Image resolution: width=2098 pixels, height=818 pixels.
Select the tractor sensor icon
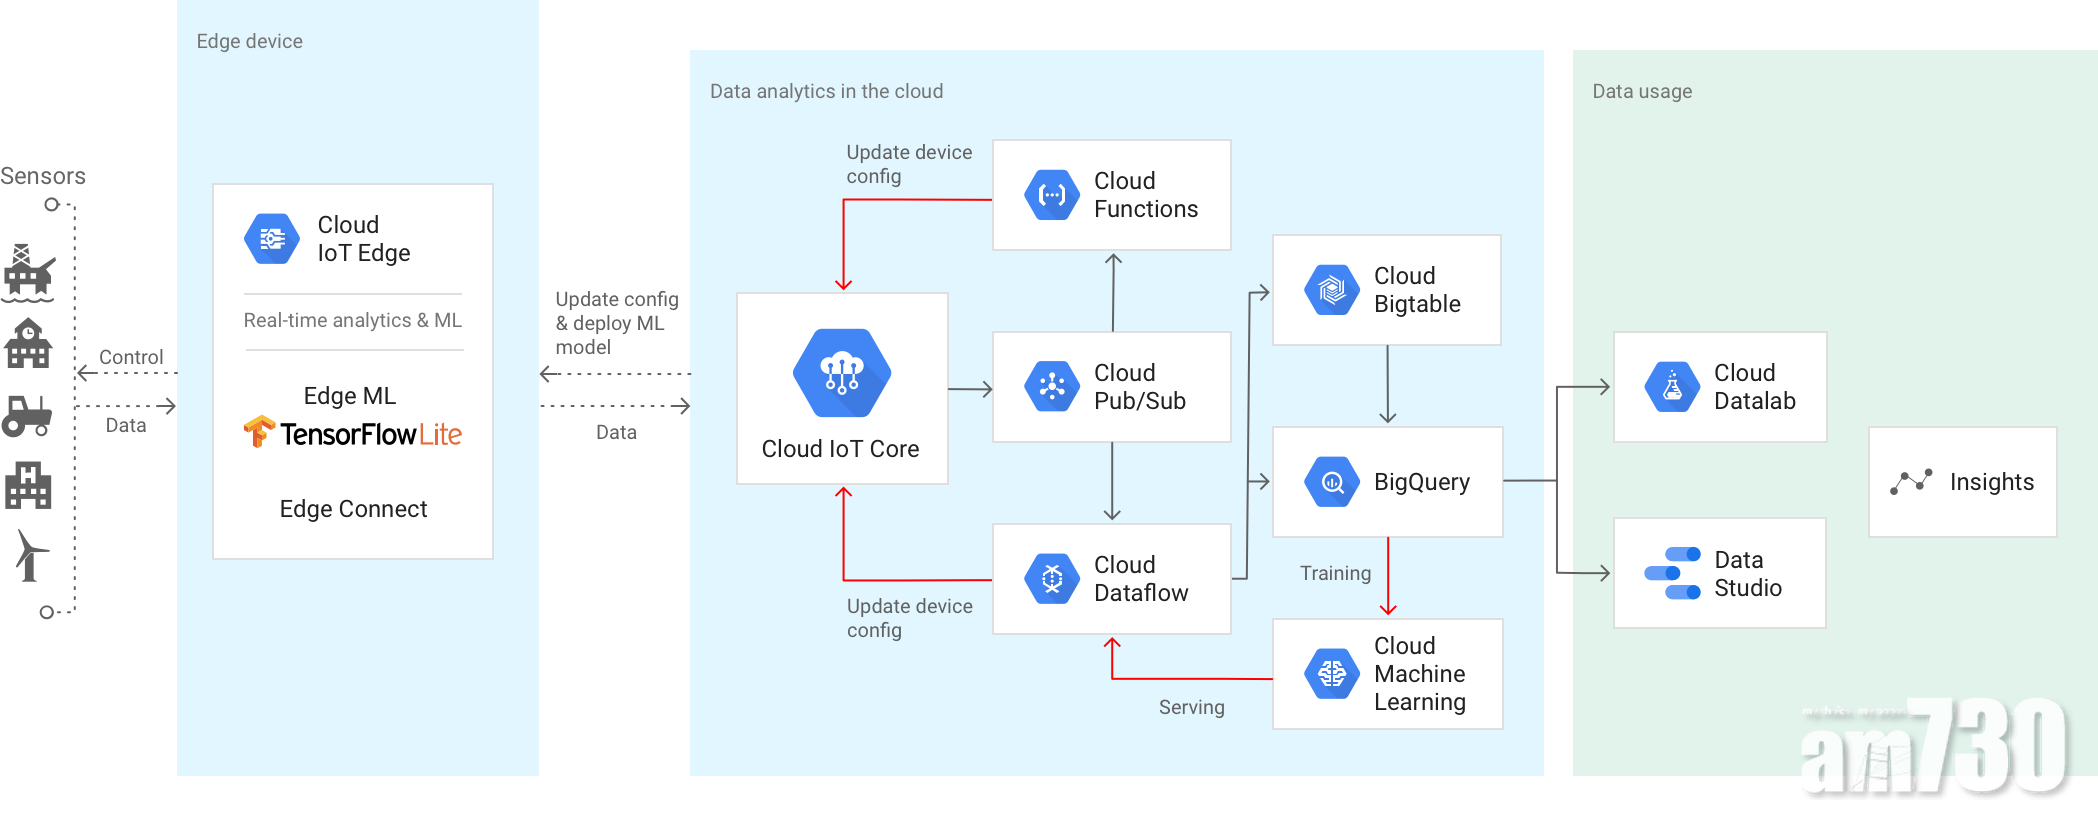(x=28, y=416)
